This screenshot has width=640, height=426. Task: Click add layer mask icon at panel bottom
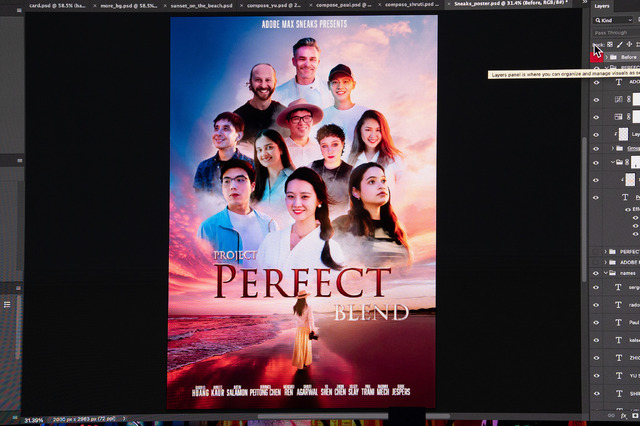click(635, 416)
